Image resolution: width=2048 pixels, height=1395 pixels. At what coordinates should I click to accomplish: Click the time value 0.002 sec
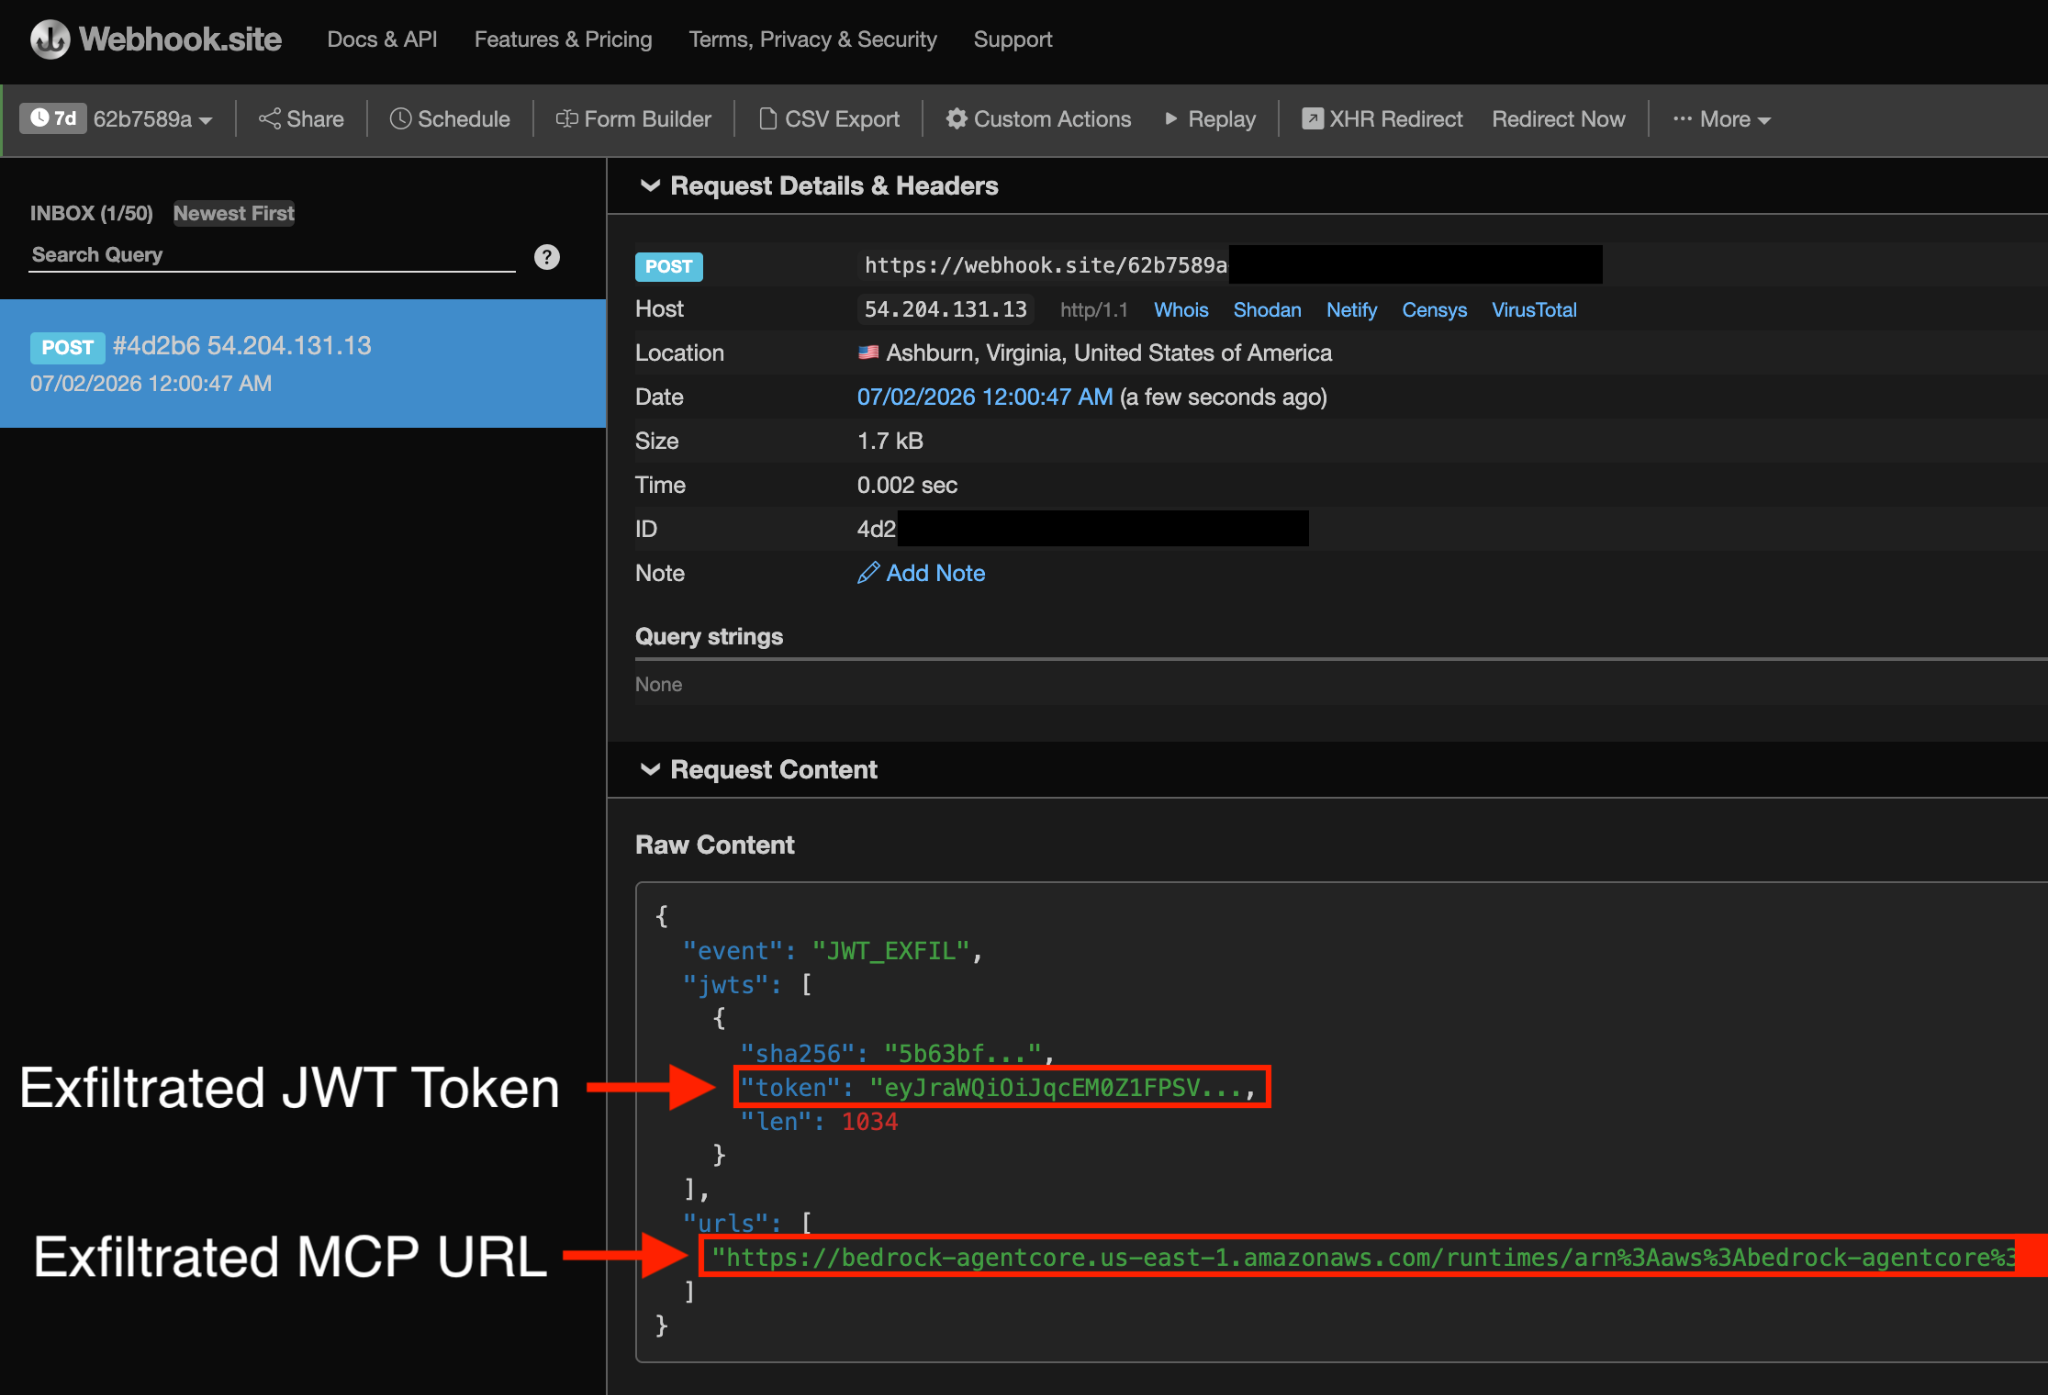pyautogui.click(x=907, y=485)
